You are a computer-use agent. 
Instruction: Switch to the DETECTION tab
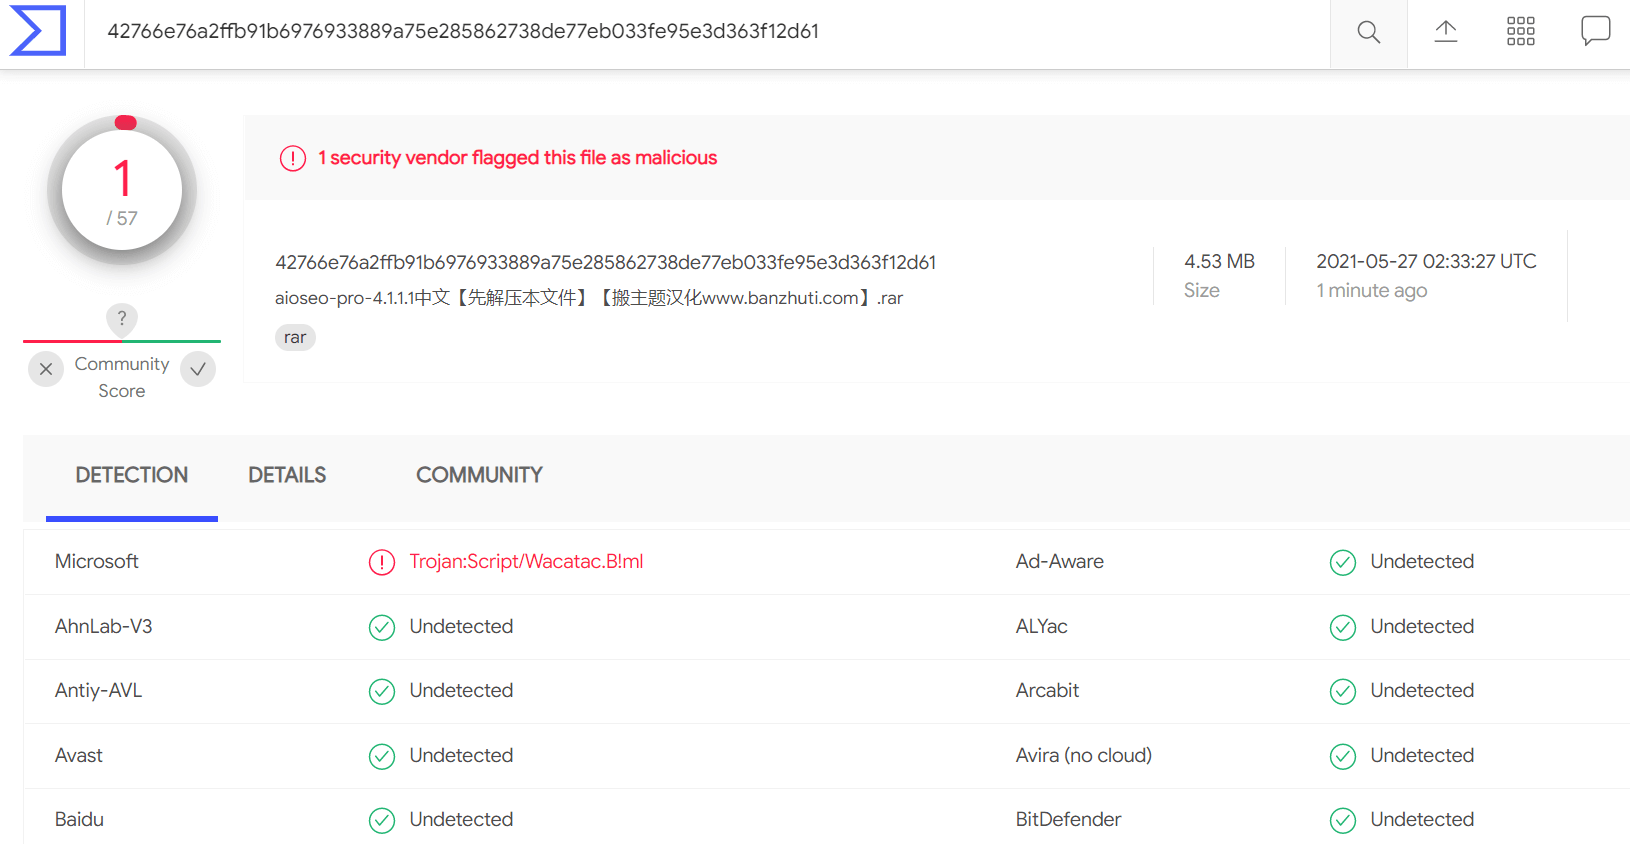pyautogui.click(x=132, y=476)
